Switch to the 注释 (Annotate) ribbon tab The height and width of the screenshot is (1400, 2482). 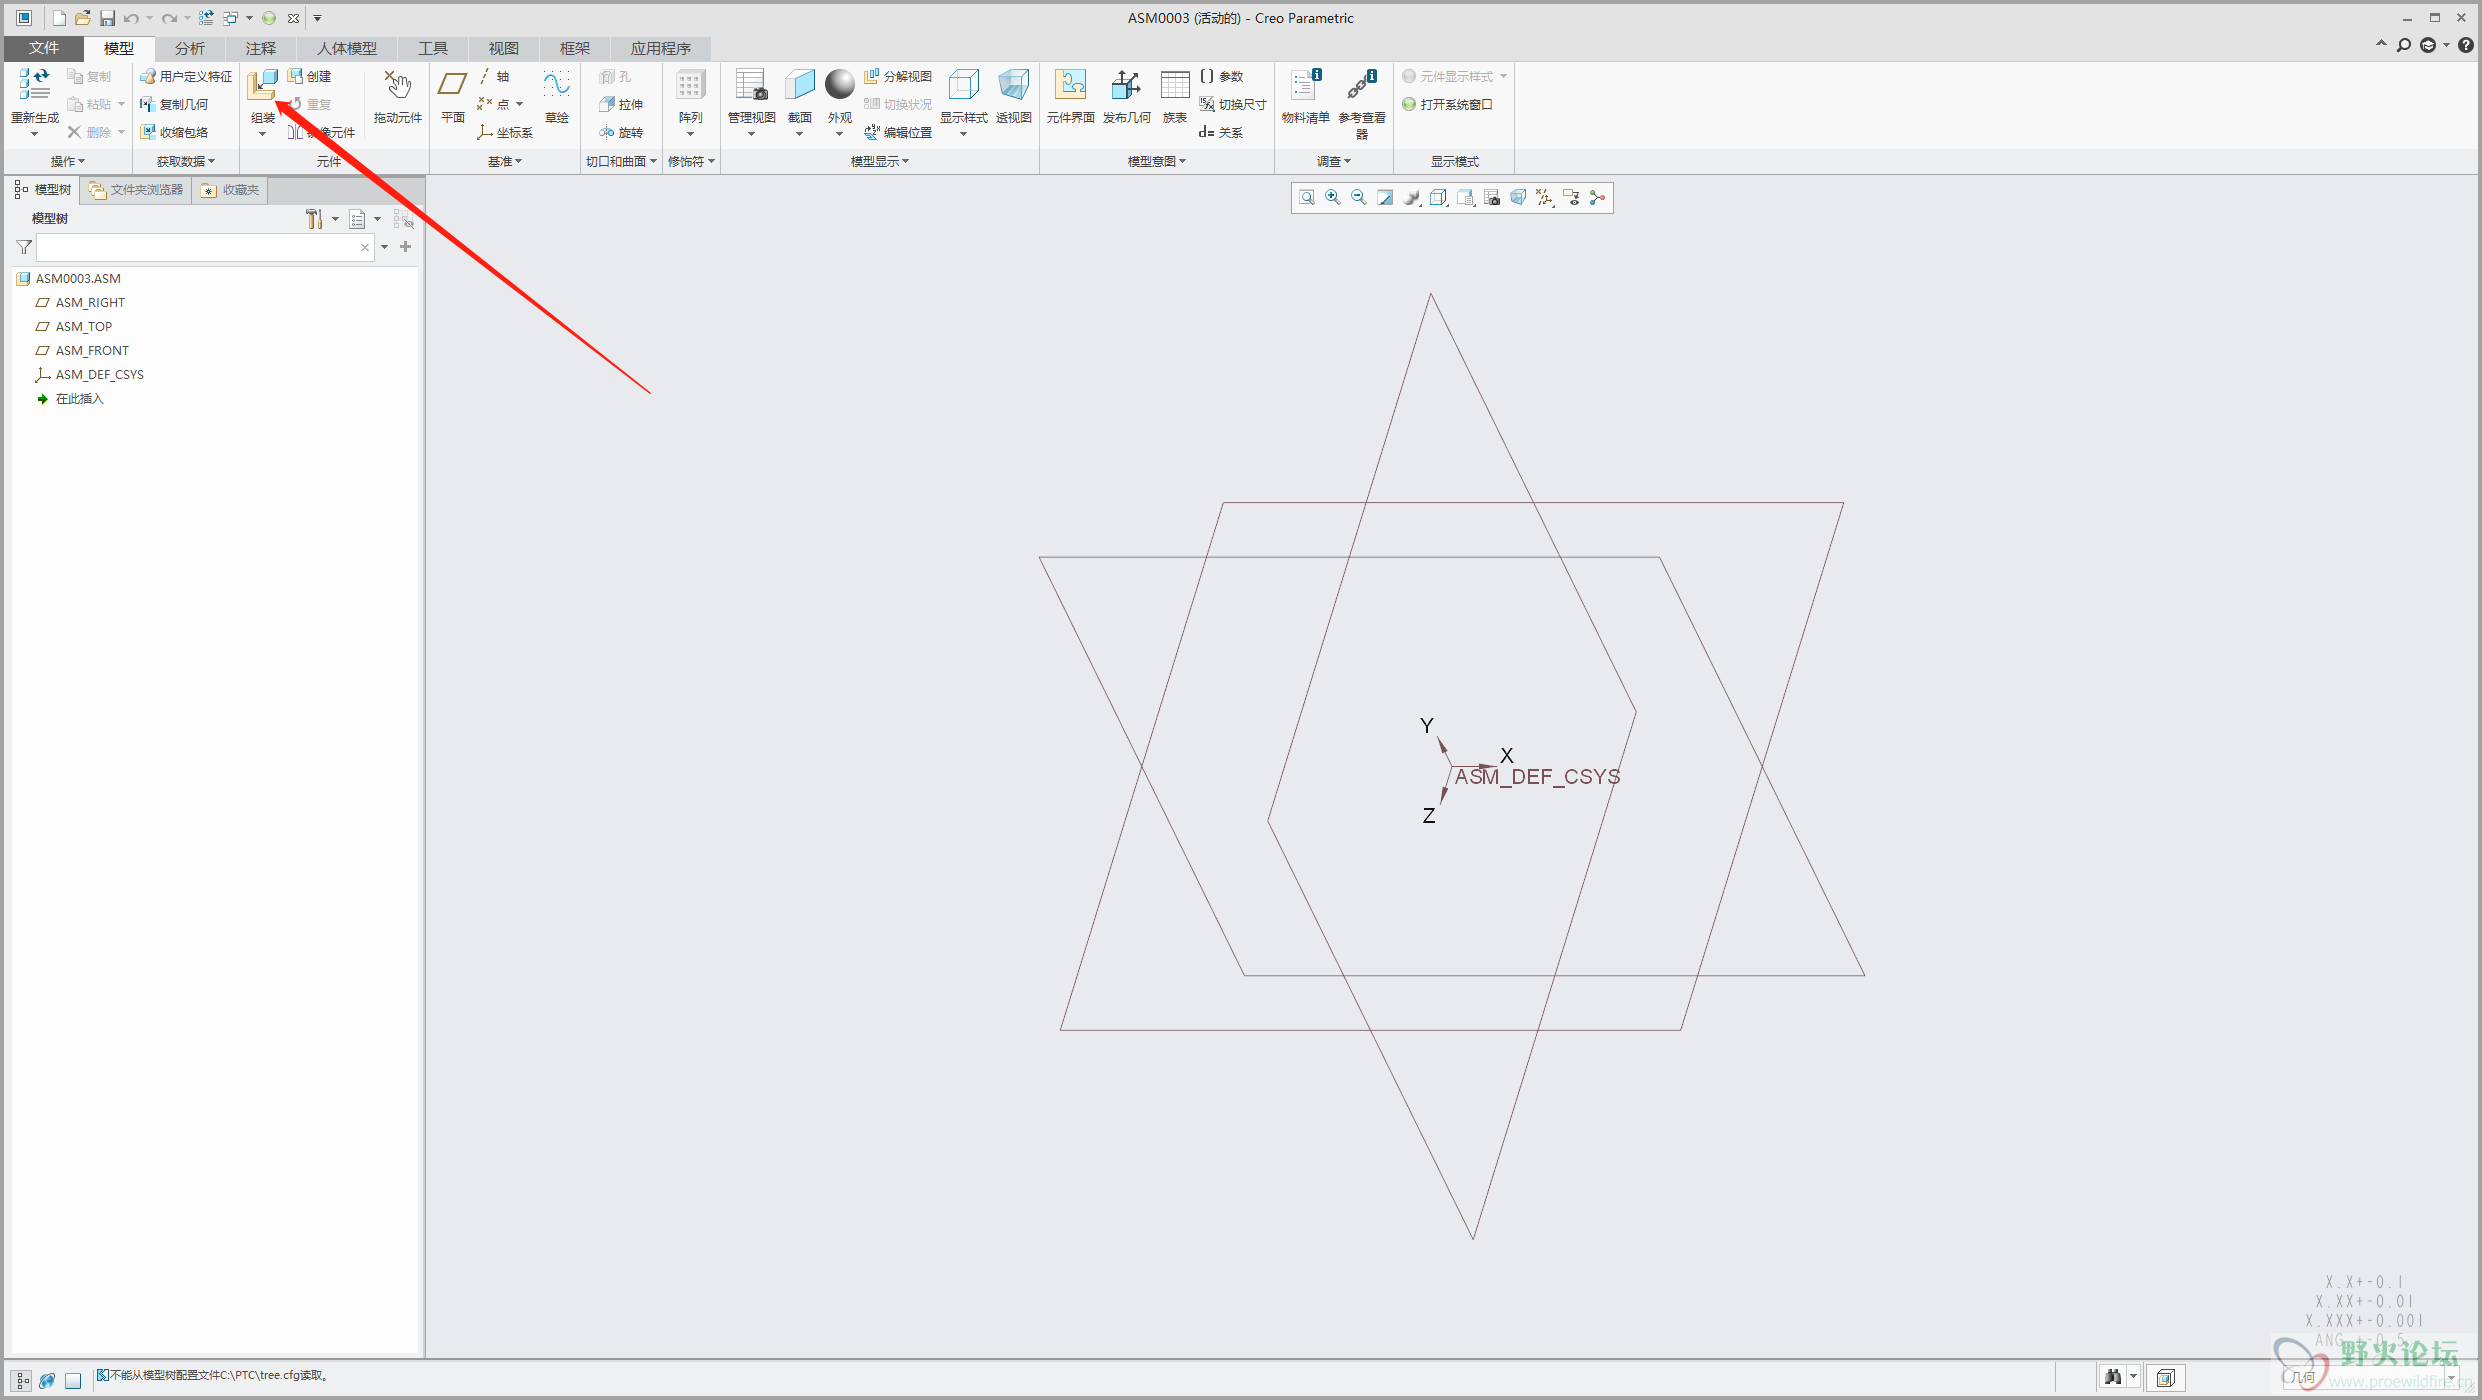[260, 48]
